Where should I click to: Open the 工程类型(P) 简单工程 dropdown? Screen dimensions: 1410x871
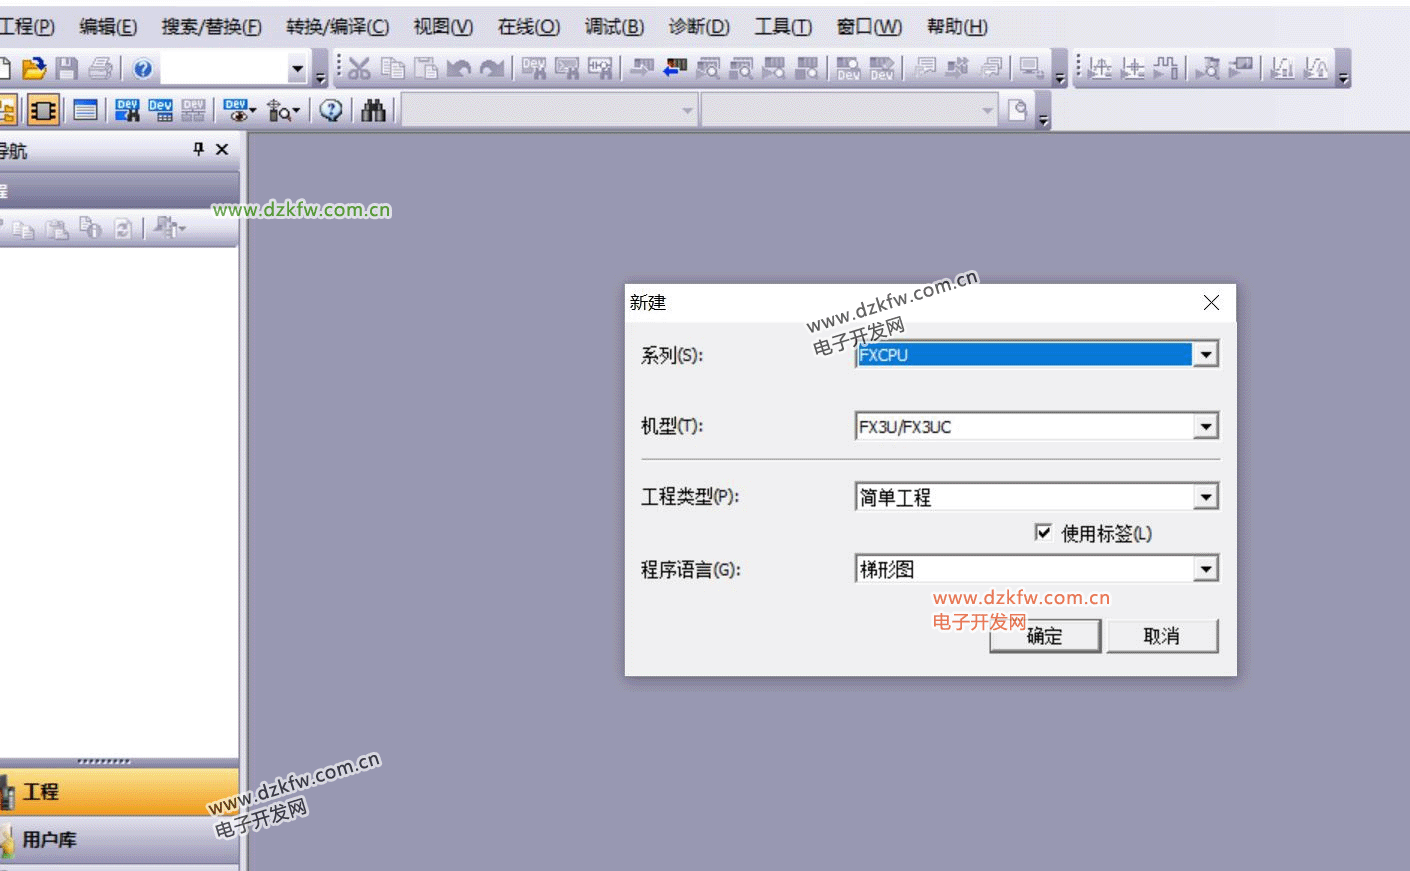coord(1206,497)
